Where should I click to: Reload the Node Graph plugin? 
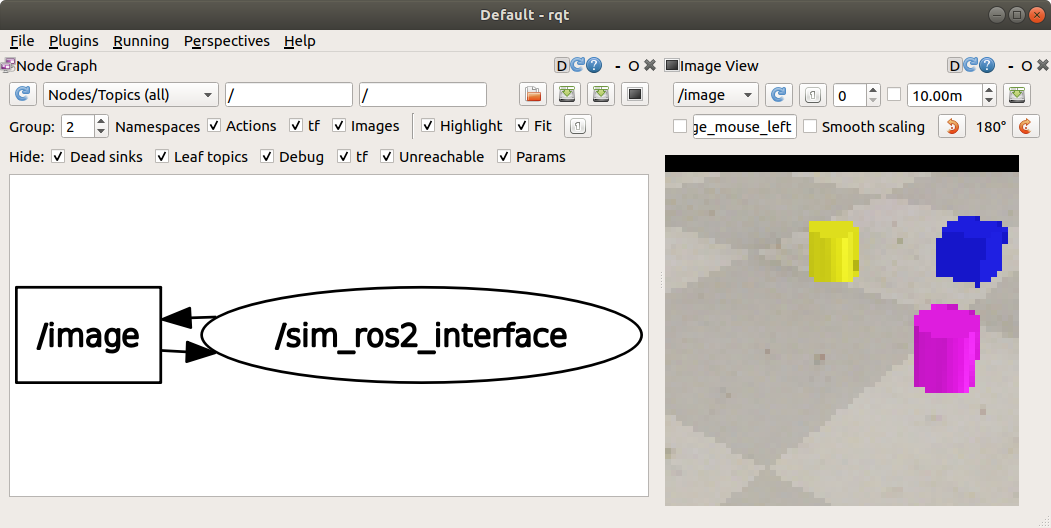tap(577, 65)
